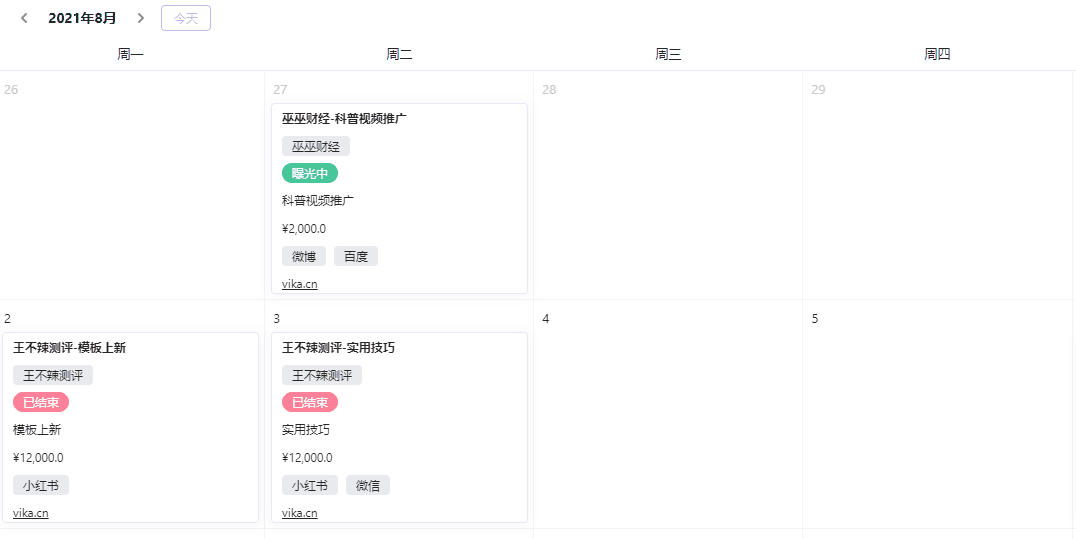Open the 王不辣测评-实用技巧 card title

pos(338,348)
